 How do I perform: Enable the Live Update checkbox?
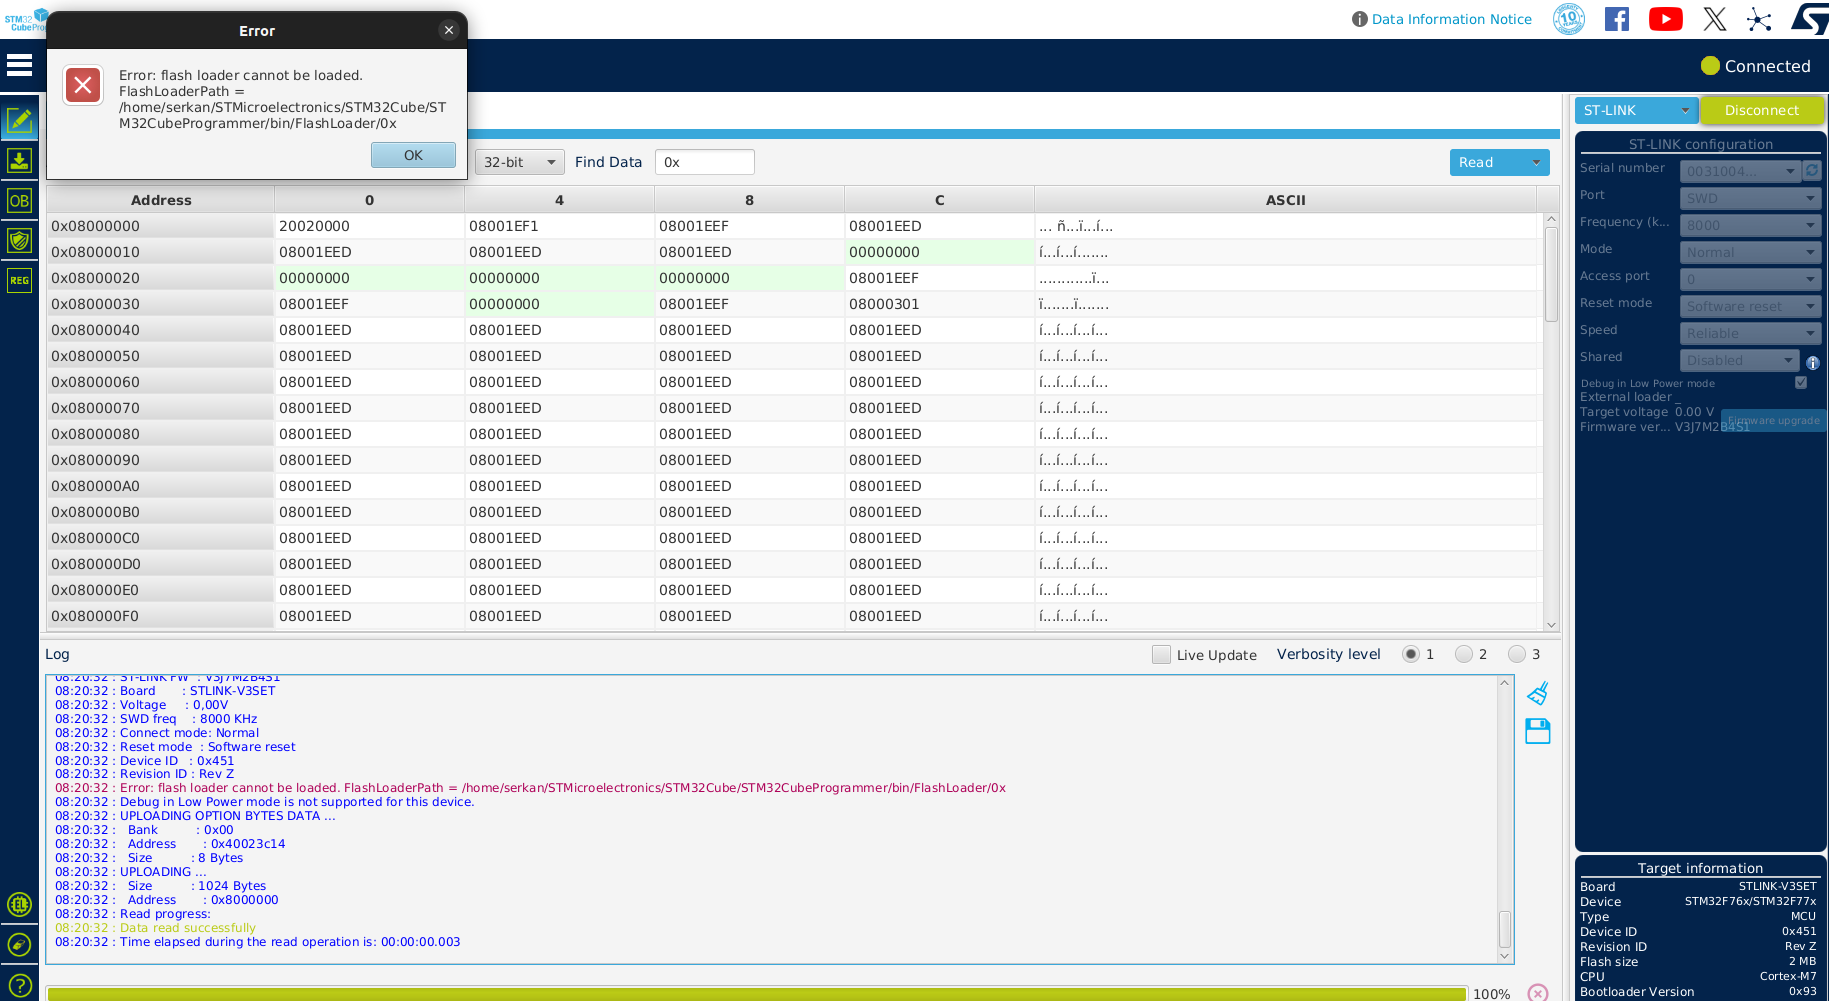1161,655
